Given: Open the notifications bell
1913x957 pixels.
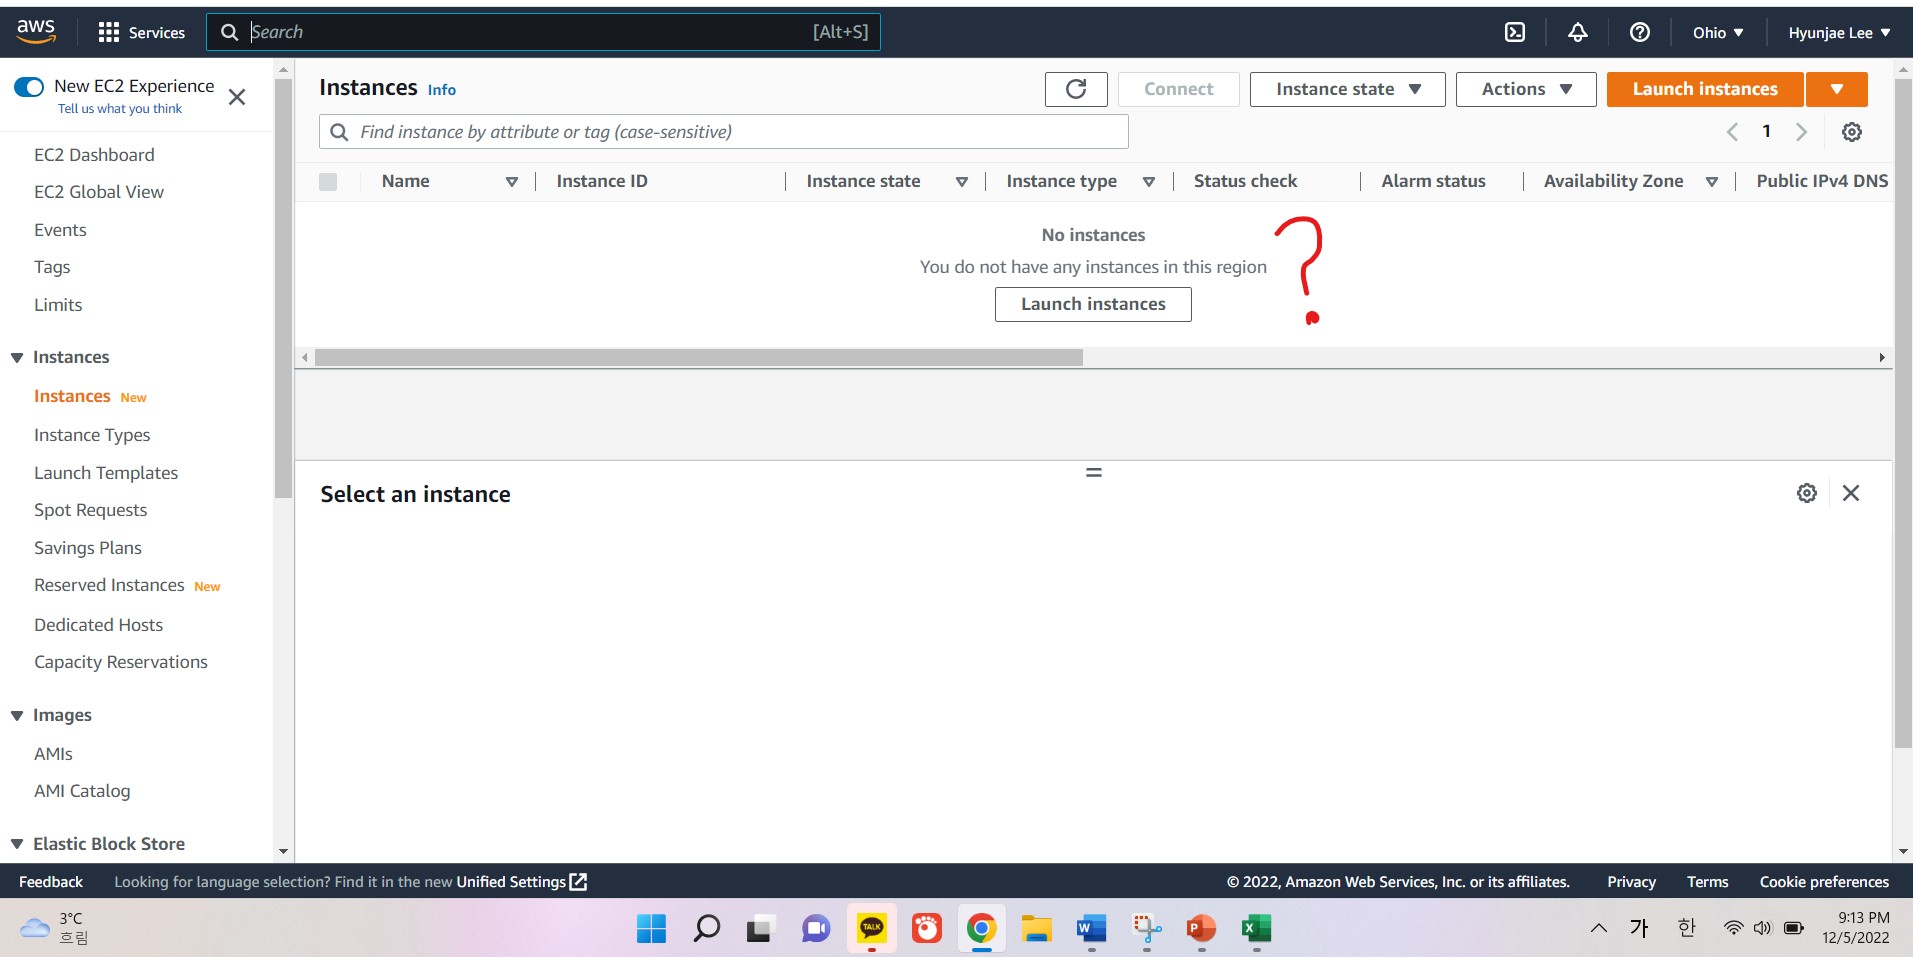Looking at the screenshot, I should (x=1578, y=32).
